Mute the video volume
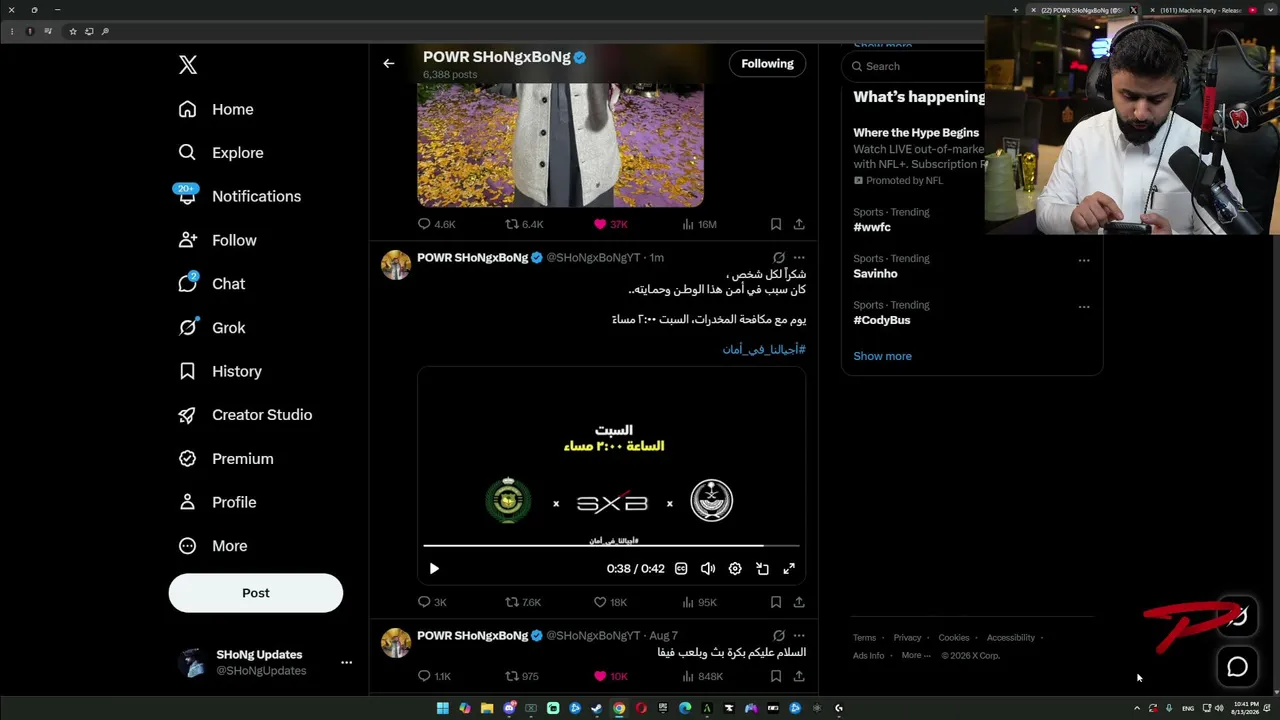 (708, 569)
